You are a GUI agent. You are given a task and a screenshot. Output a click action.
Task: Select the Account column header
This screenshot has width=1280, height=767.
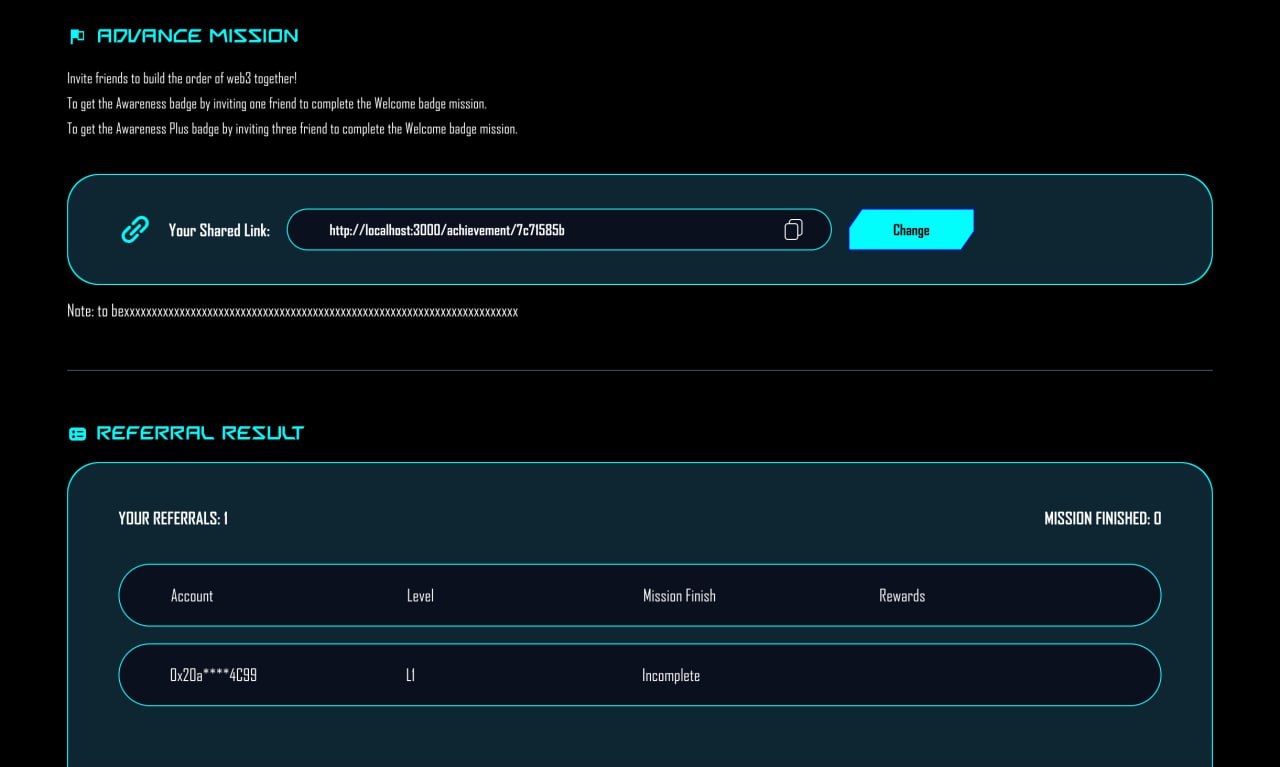pos(192,596)
